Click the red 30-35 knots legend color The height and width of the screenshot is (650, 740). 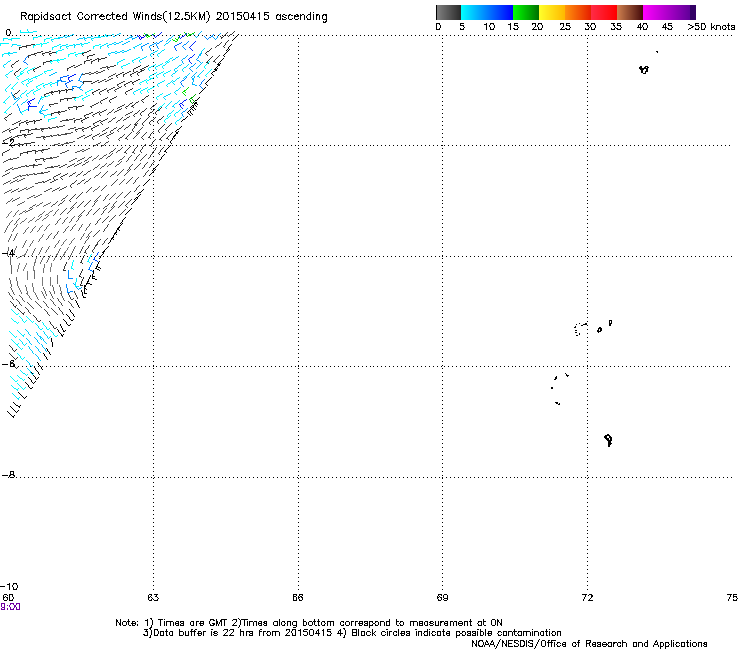click(x=604, y=12)
